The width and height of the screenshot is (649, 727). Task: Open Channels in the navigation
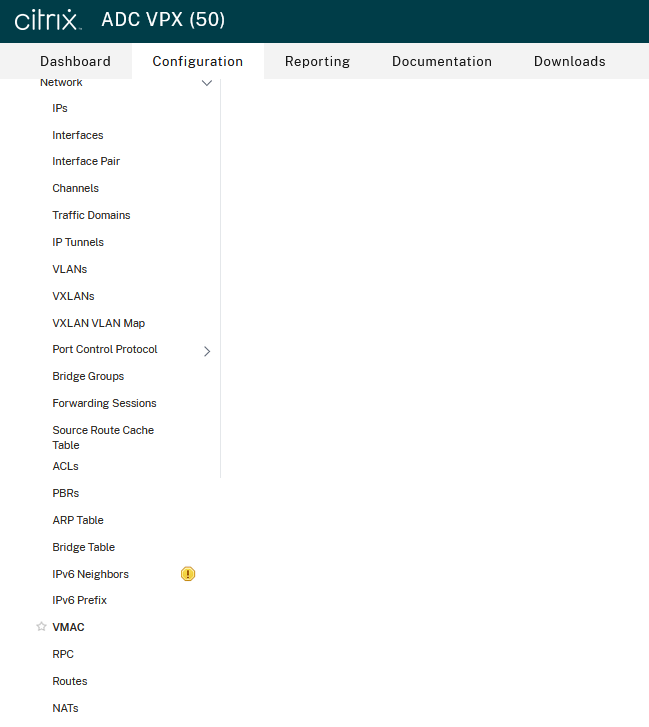[76, 188]
